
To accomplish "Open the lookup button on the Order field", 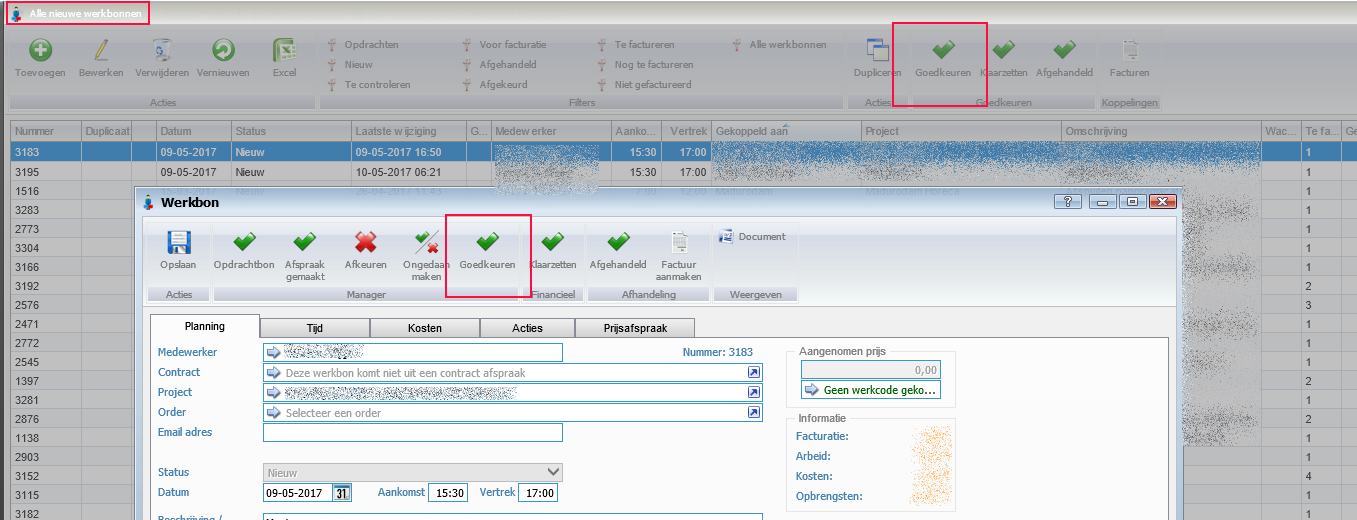I will pyautogui.click(x=753, y=413).
